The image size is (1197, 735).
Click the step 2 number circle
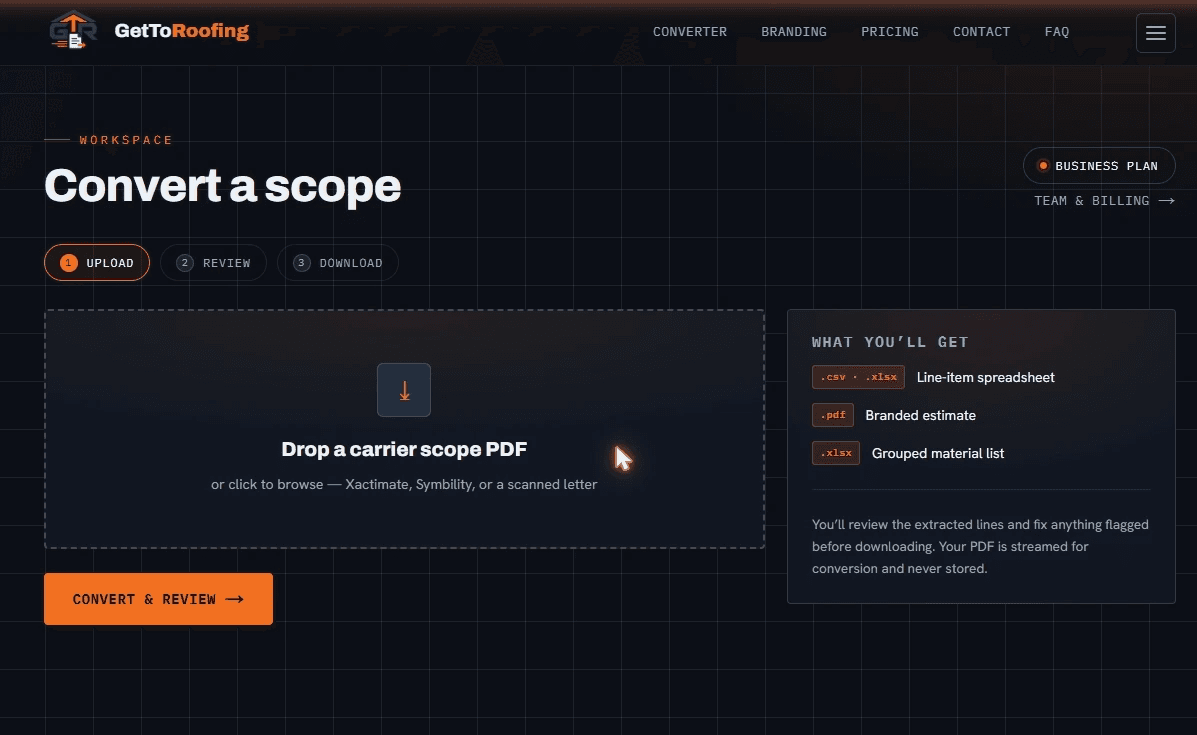pyautogui.click(x=184, y=263)
